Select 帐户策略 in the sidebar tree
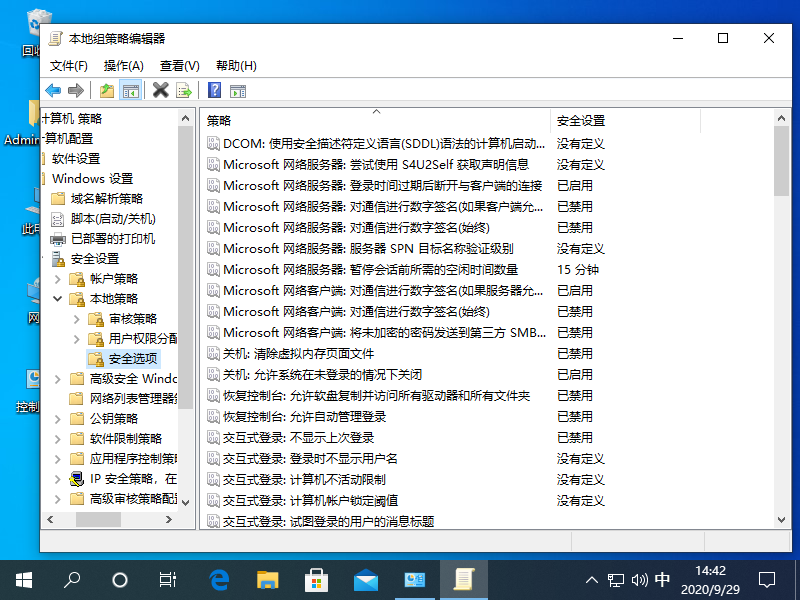 [x=117, y=278]
